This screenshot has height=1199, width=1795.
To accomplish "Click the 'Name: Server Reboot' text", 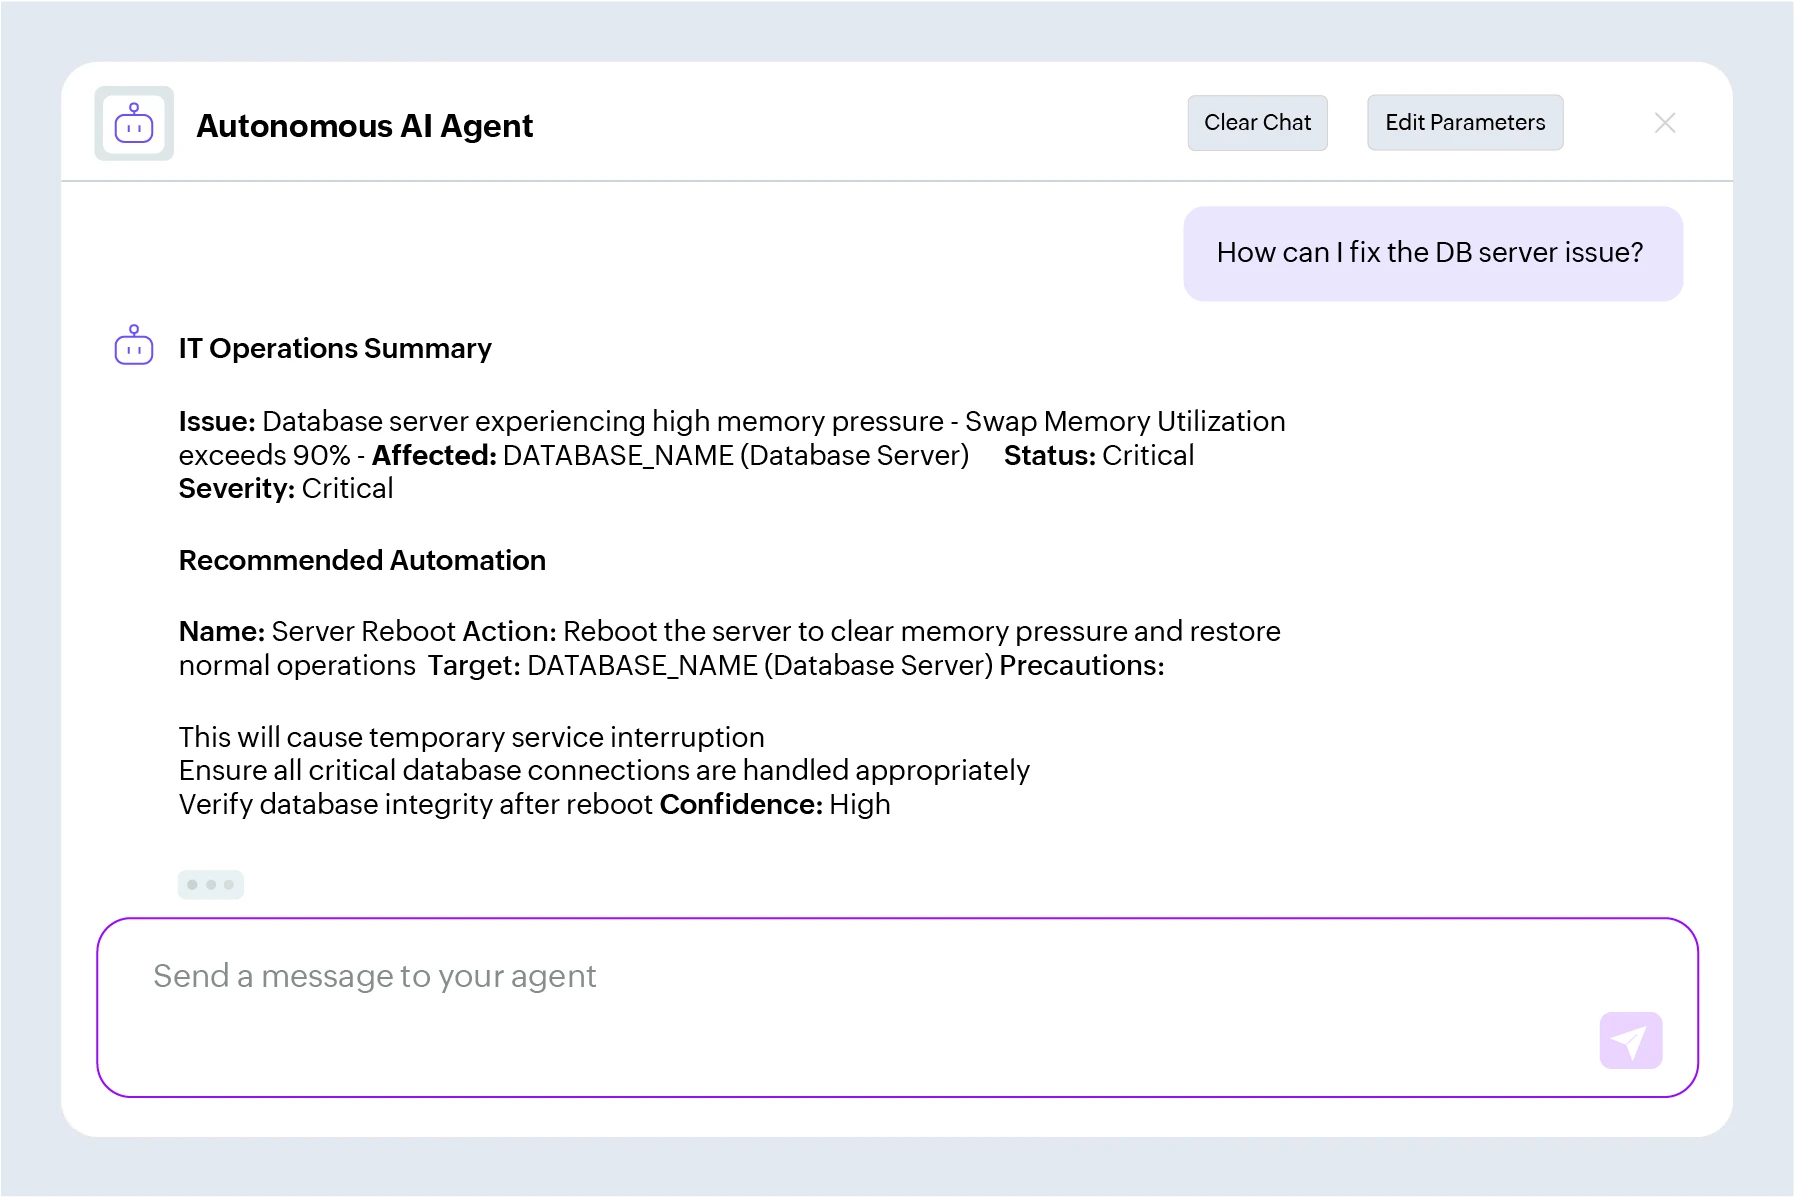I will [x=317, y=631].
